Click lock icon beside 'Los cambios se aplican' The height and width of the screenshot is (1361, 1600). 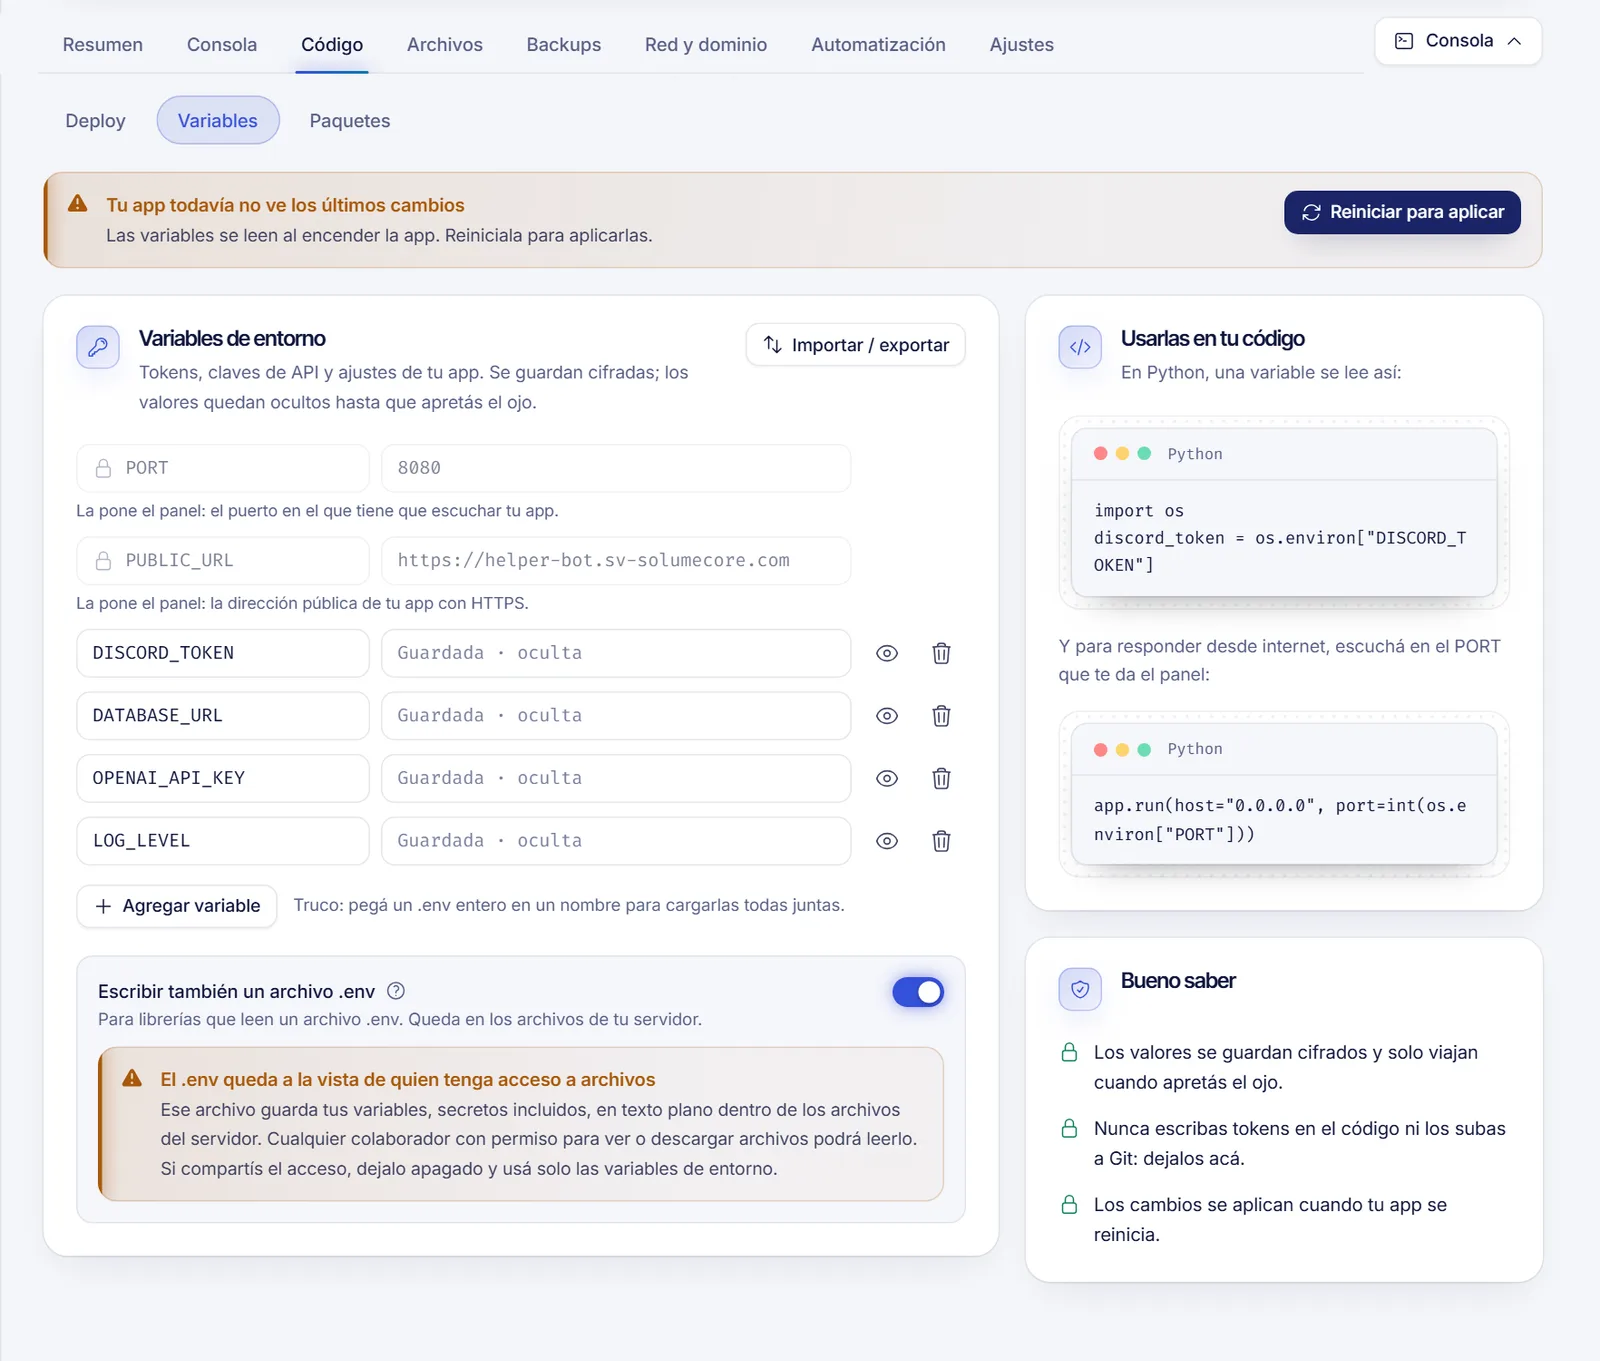[x=1069, y=1205]
